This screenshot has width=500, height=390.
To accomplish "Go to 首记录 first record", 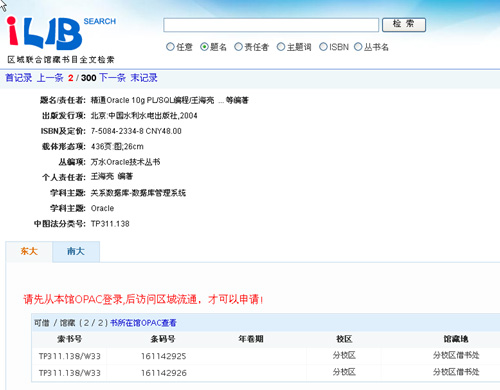I will [19, 78].
